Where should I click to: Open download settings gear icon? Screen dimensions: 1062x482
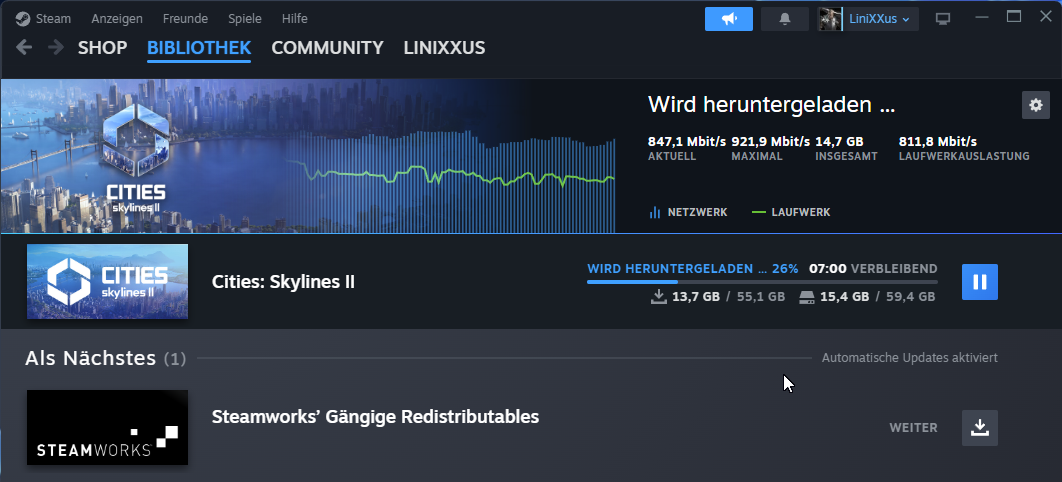(1036, 105)
